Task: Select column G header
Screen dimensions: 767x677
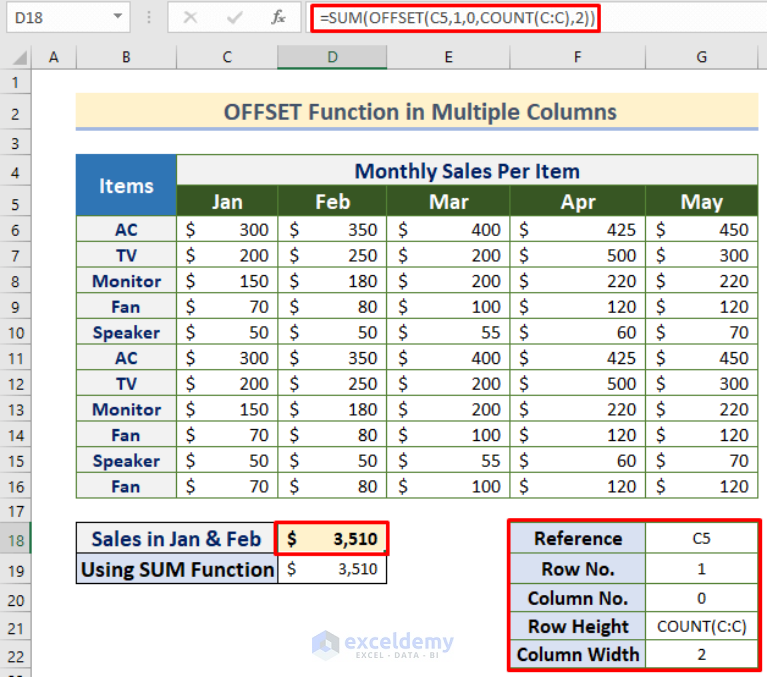Action: tap(701, 57)
